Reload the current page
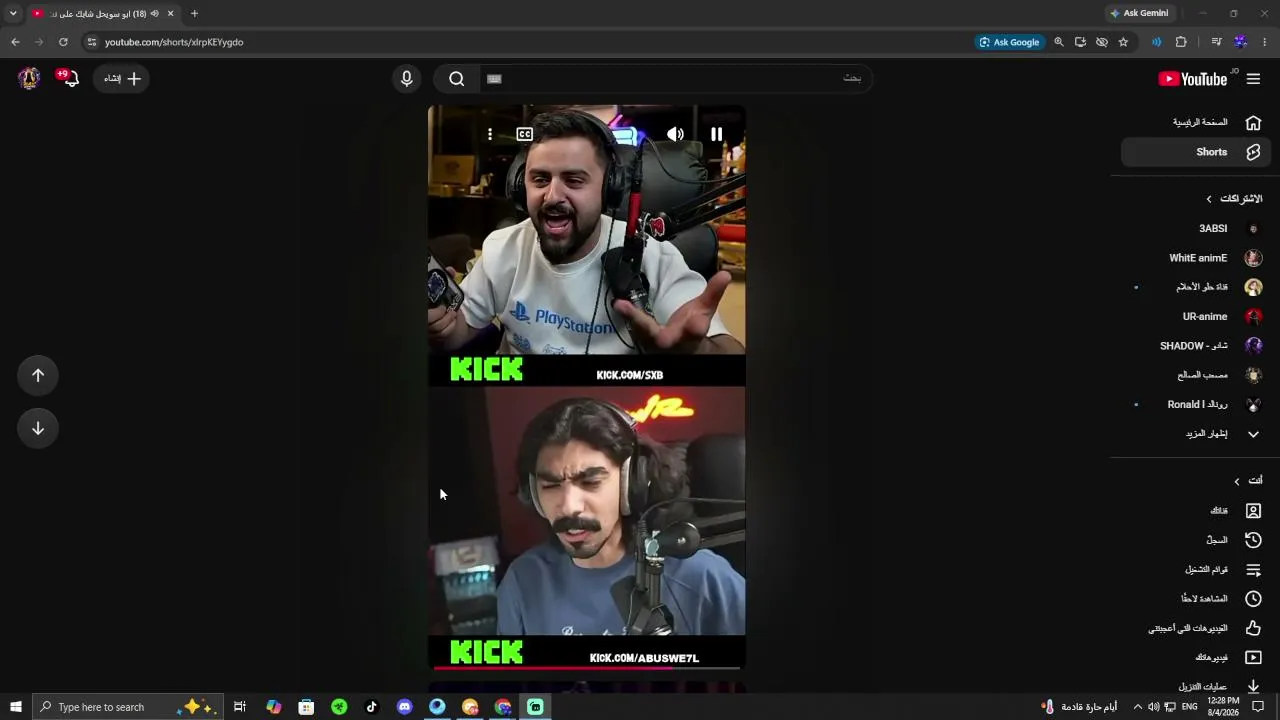Image resolution: width=1280 pixels, height=720 pixels. point(63,42)
